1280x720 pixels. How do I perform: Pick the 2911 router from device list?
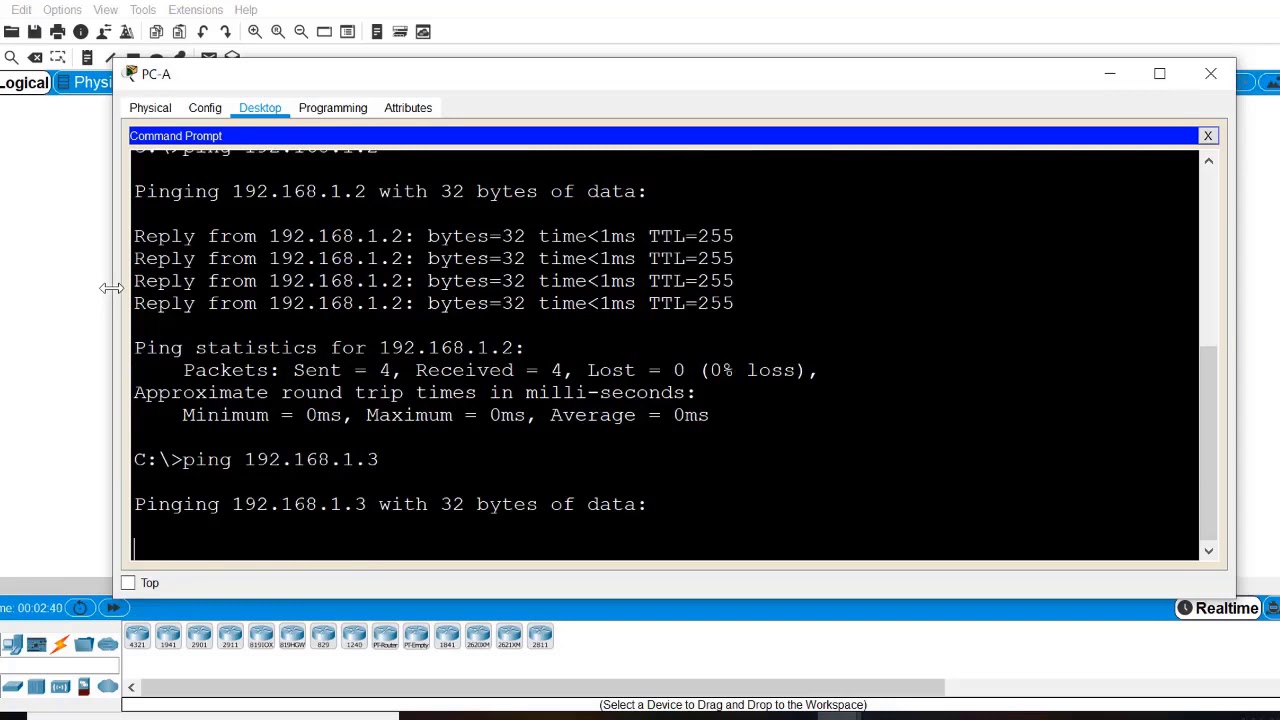pos(230,636)
